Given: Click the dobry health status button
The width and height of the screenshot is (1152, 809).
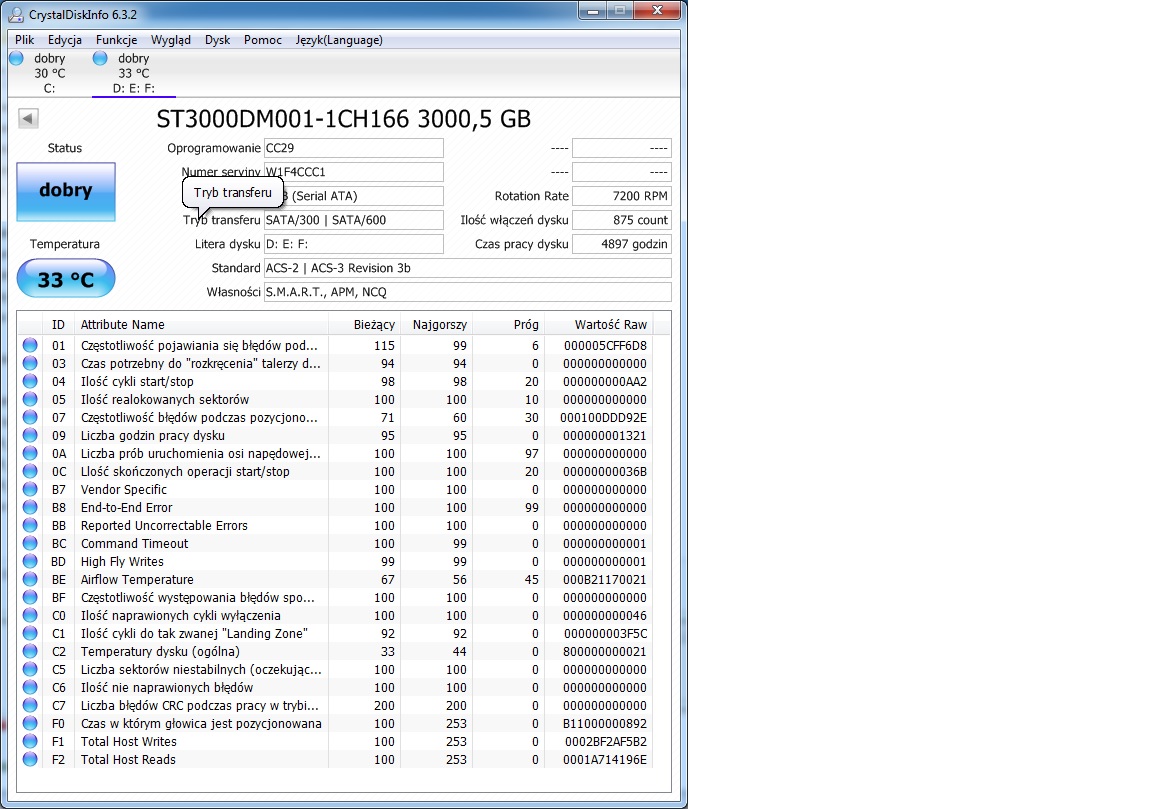Looking at the screenshot, I should tap(66, 191).
